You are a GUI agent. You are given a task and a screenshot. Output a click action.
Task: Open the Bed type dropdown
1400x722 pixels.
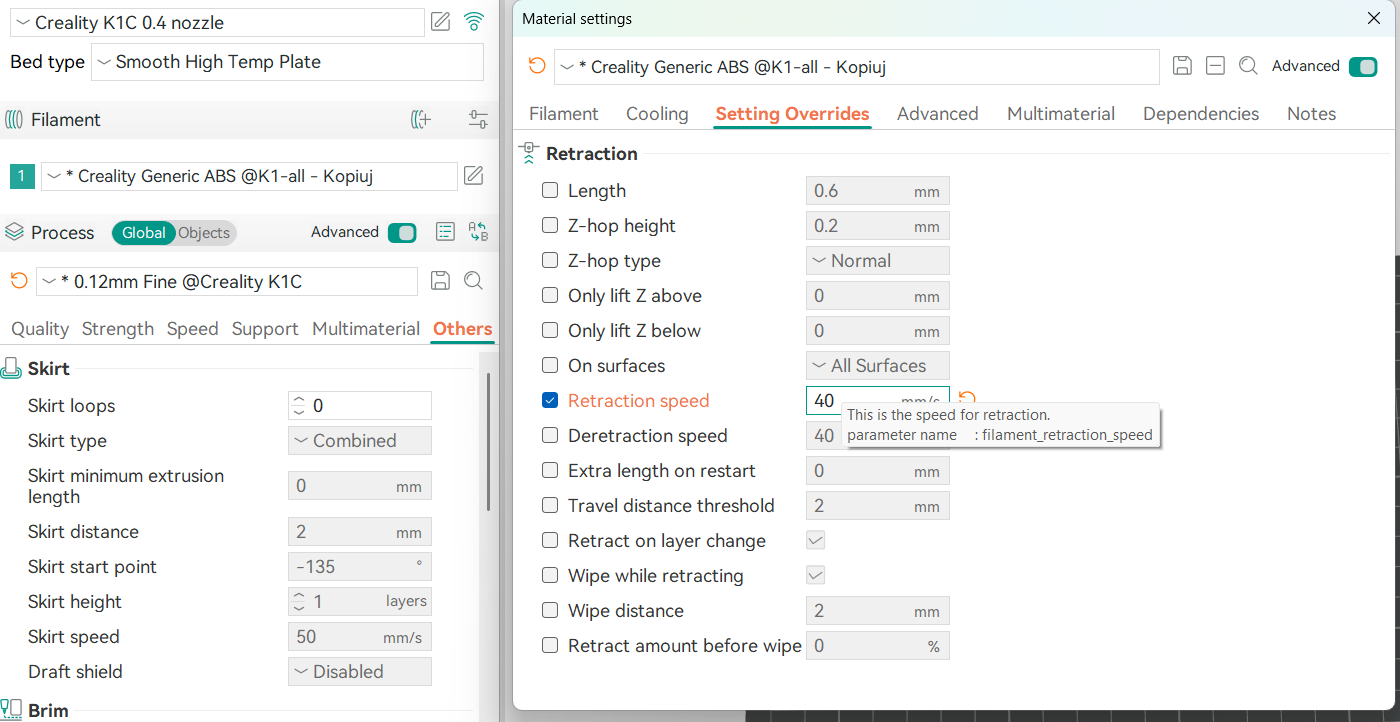287,62
